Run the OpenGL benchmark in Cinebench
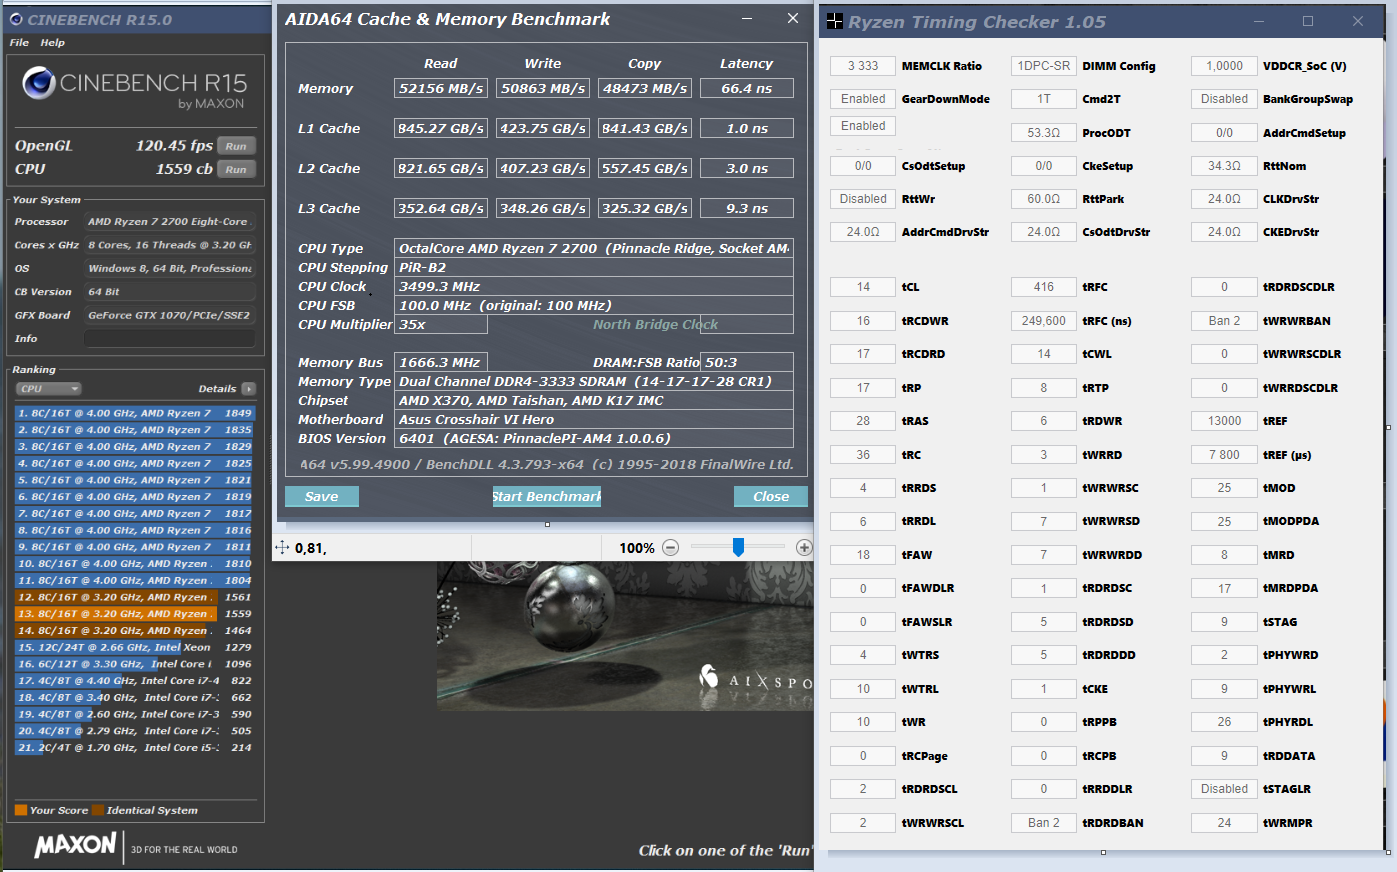The image size is (1397, 872). 236,146
